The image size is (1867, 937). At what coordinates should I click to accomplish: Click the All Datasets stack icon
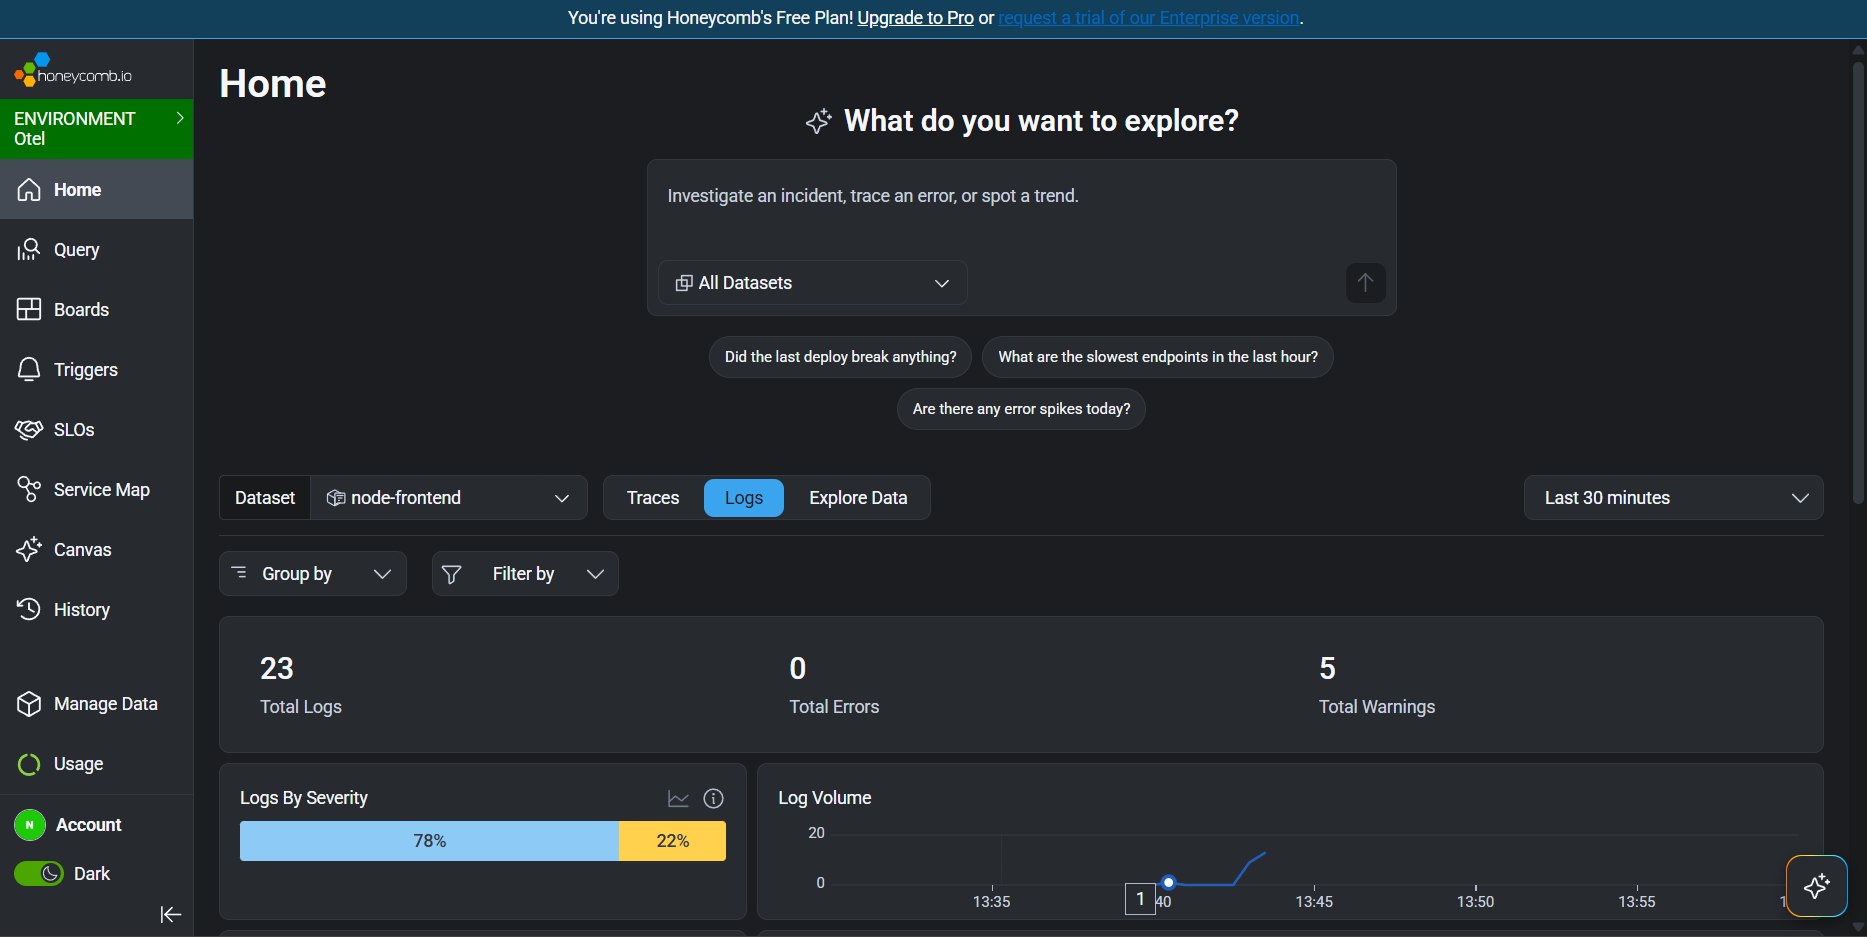click(684, 283)
